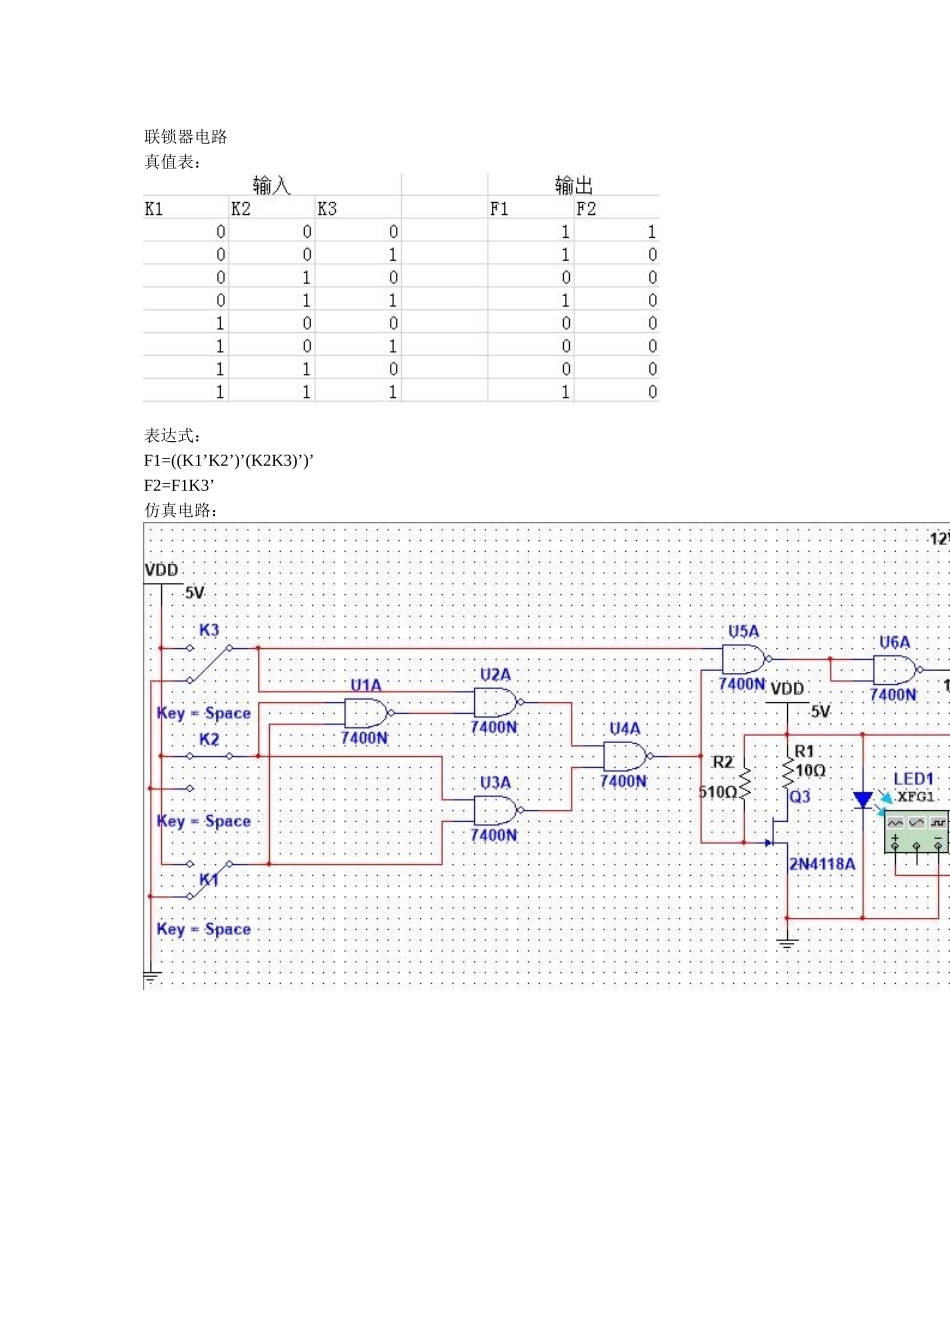
Task: Click the 7400N label under U2A
Action: click(494, 727)
